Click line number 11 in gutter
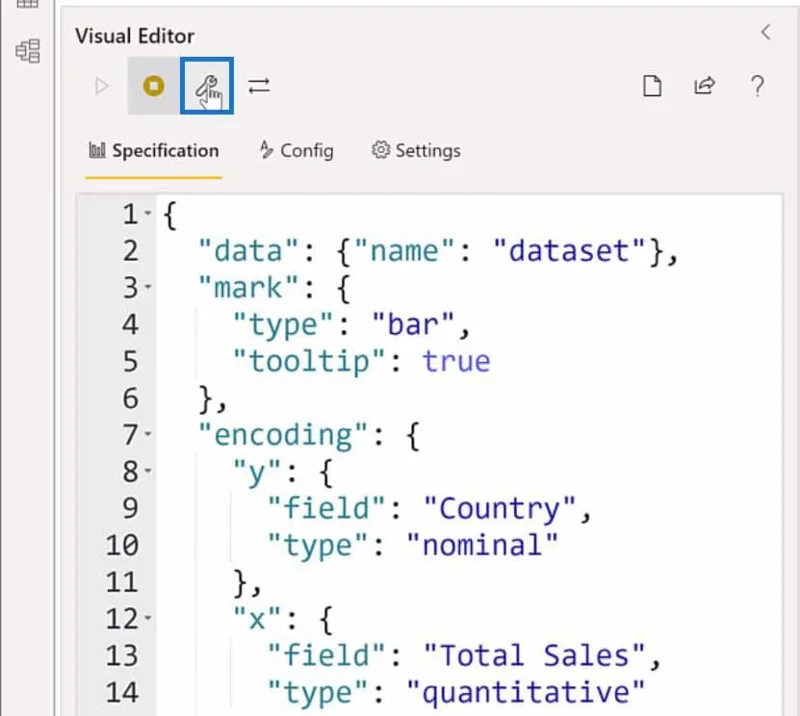 pos(122,582)
